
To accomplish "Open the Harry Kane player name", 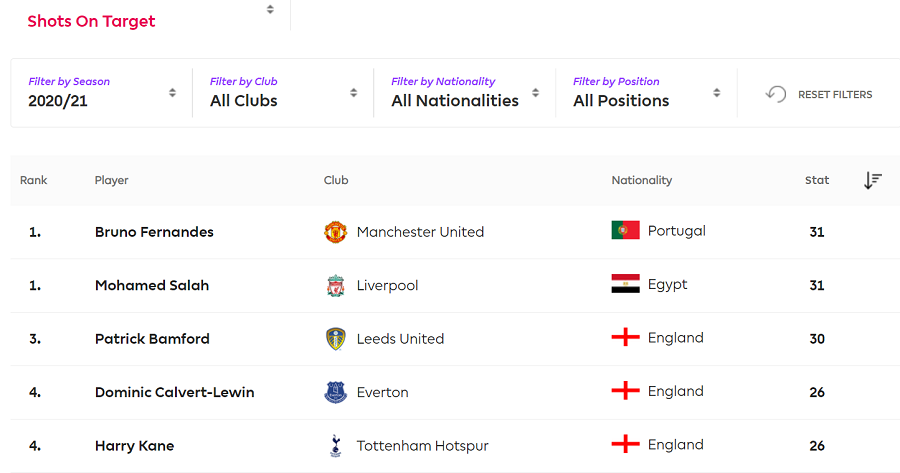I will [x=134, y=445].
